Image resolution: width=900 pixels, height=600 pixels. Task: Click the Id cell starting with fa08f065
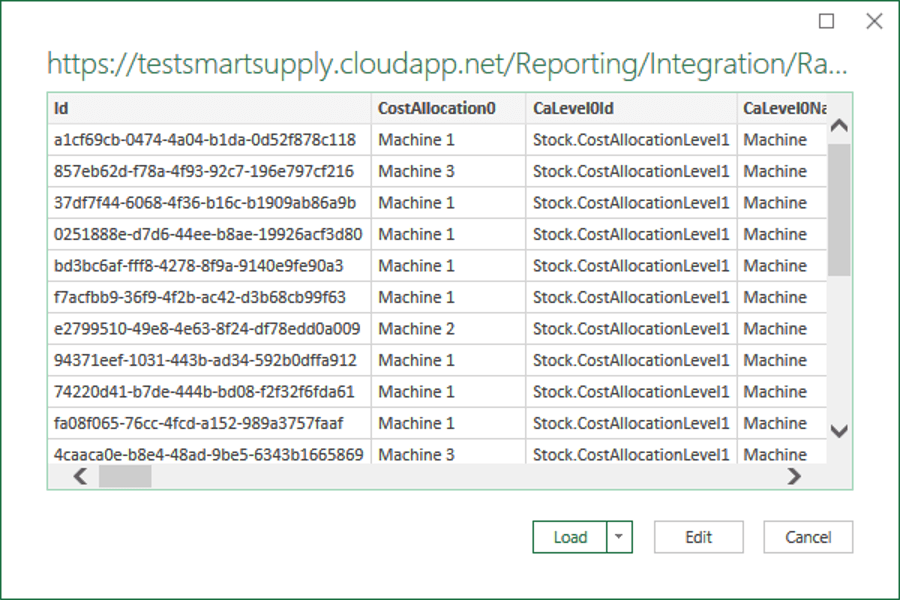[198, 423]
